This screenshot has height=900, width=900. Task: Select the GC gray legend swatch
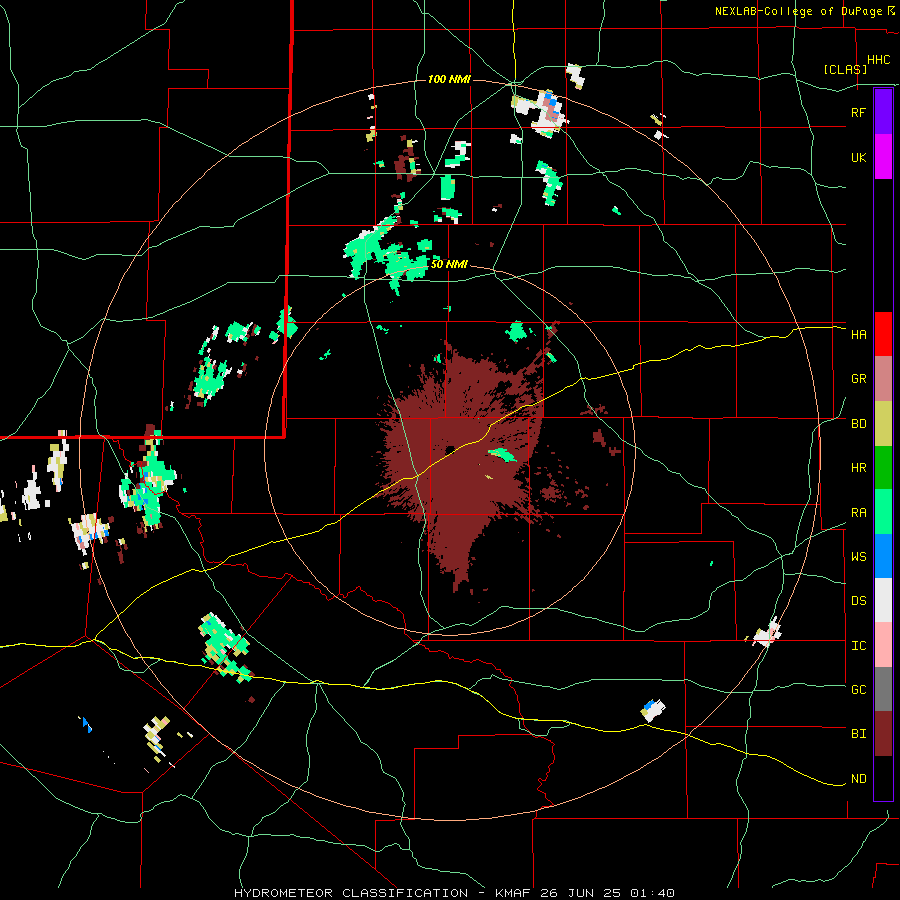883,689
